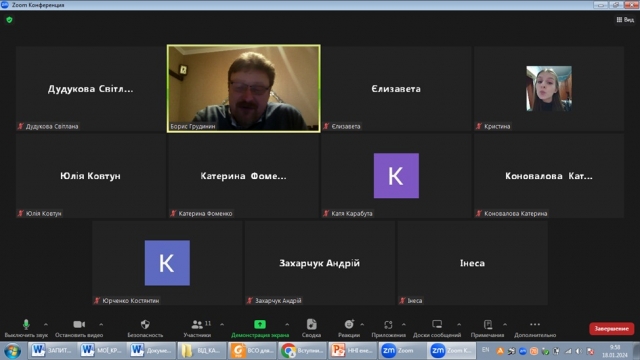Select Кристина's video thumbnail

[549, 89]
